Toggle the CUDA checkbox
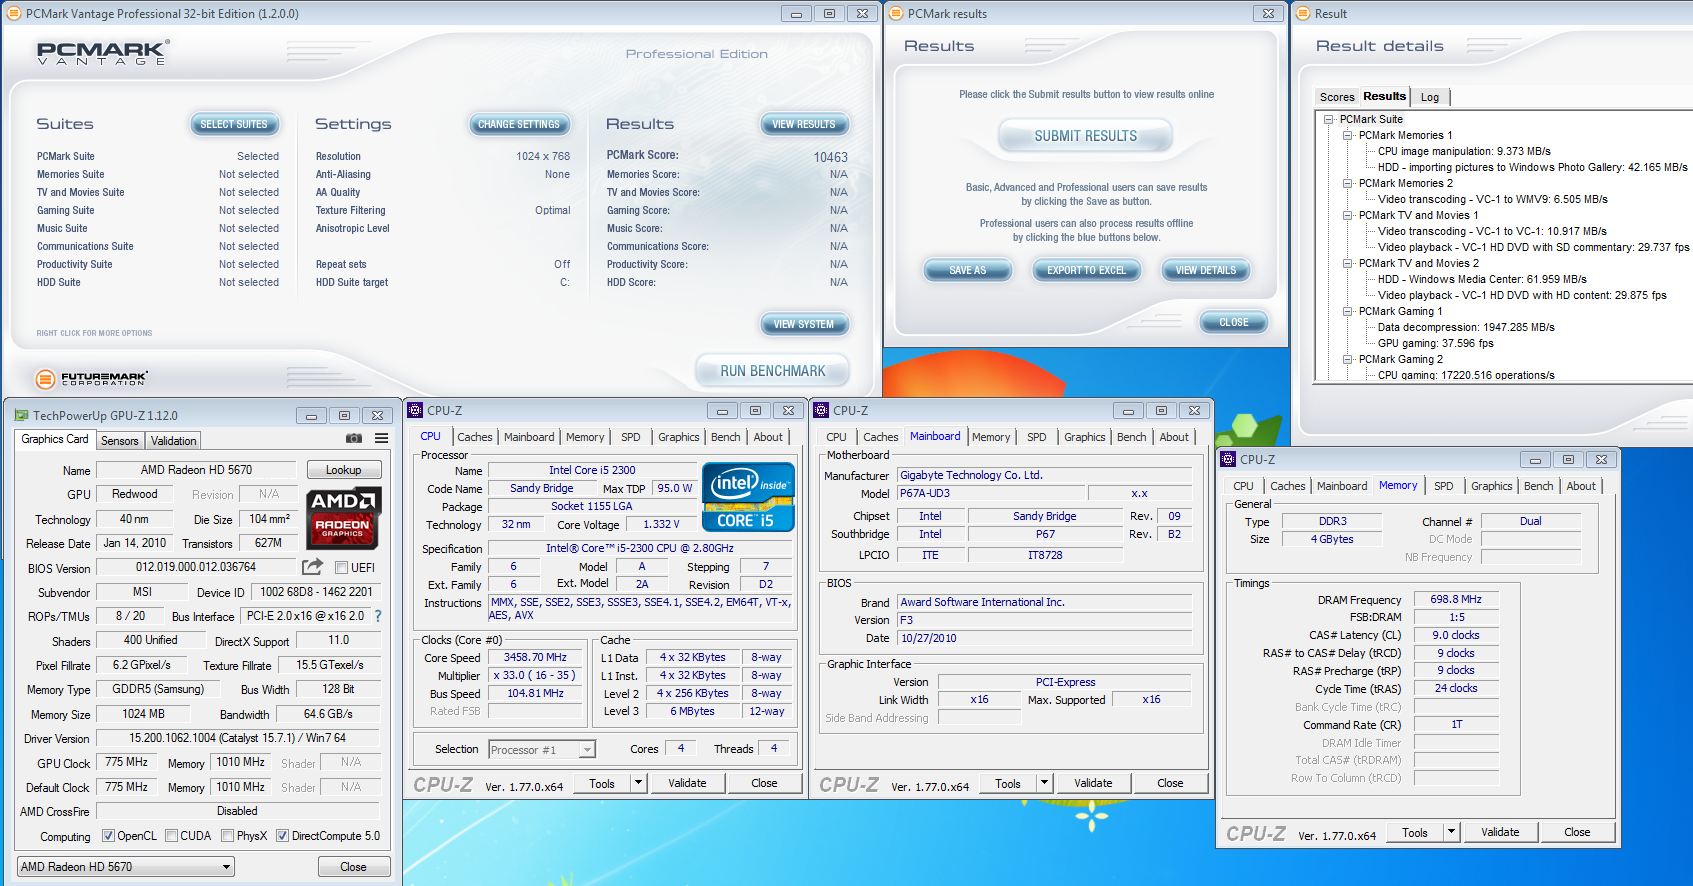This screenshot has width=1693, height=886. (172, 836)
